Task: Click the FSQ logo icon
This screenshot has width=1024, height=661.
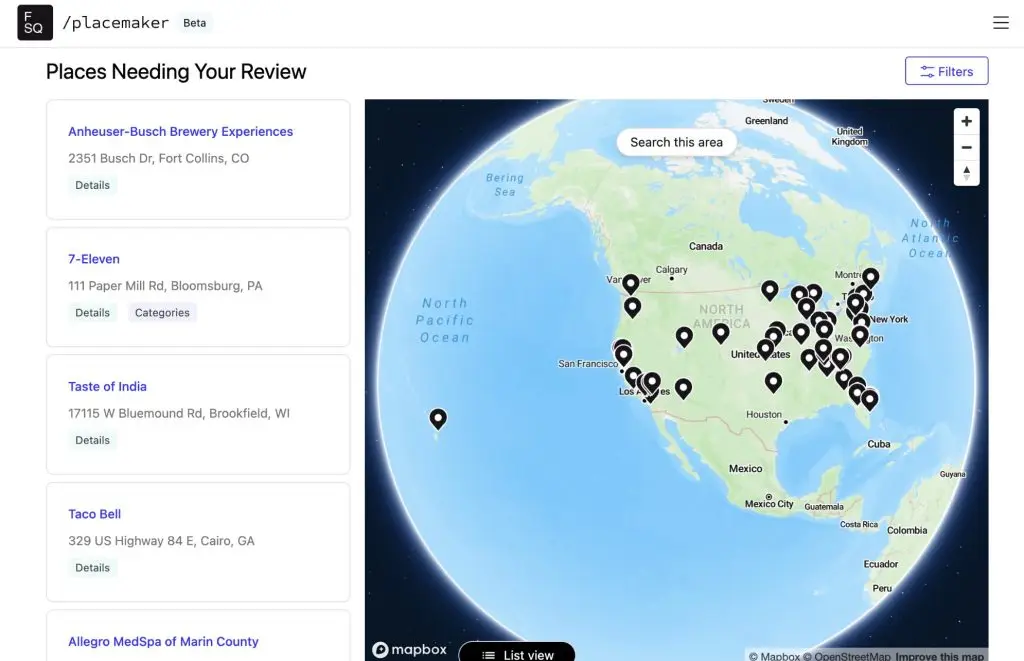Action: (x=35, y=23)
